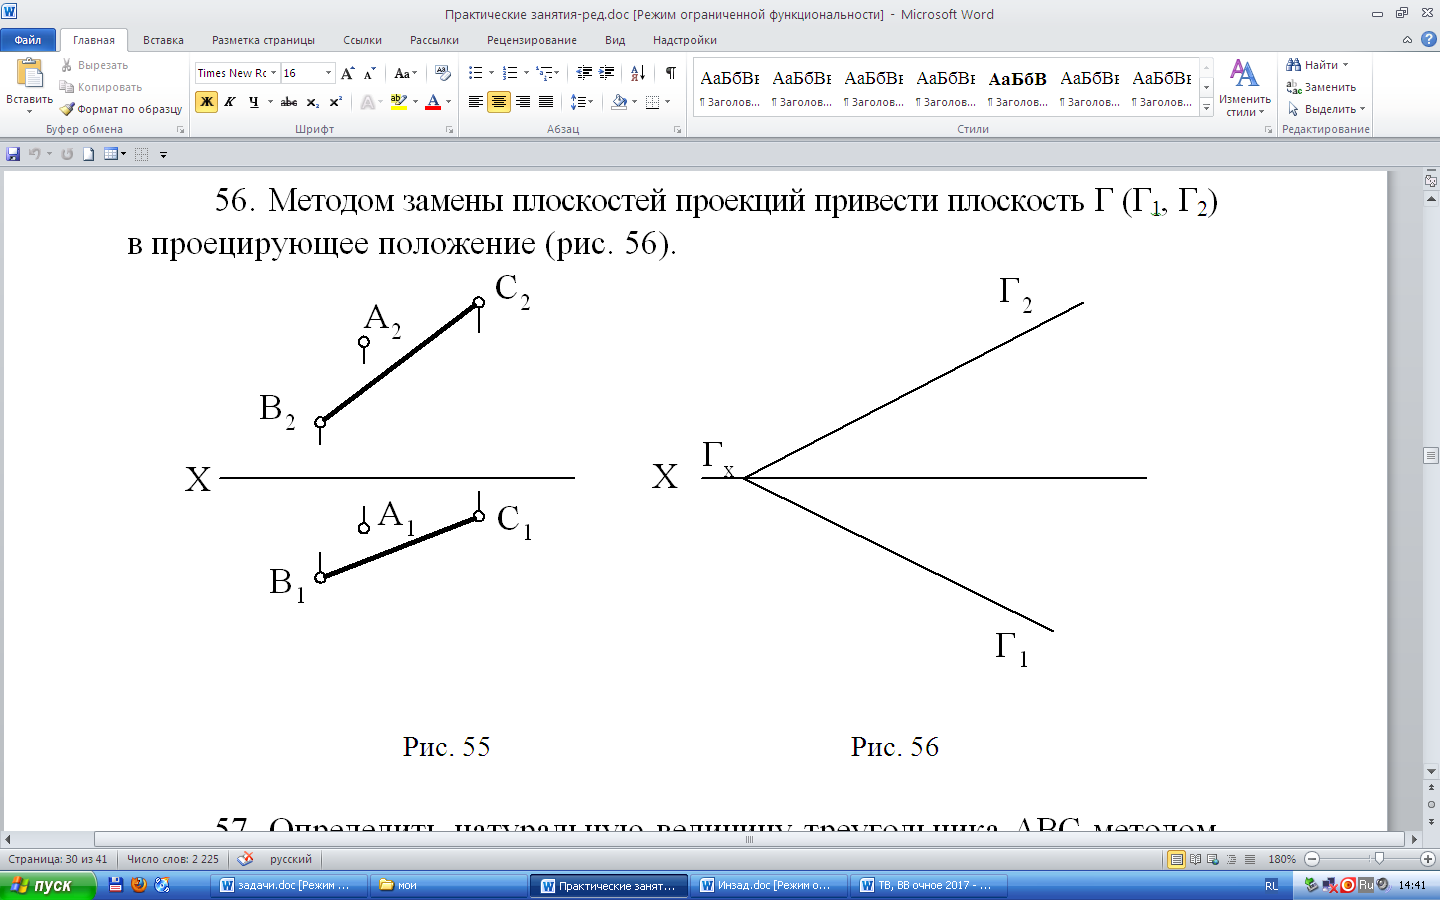Viewport: 1440px width, 900px height.
Task: Open the Change Case (Аа) dropdown
Action: point(405,73)
